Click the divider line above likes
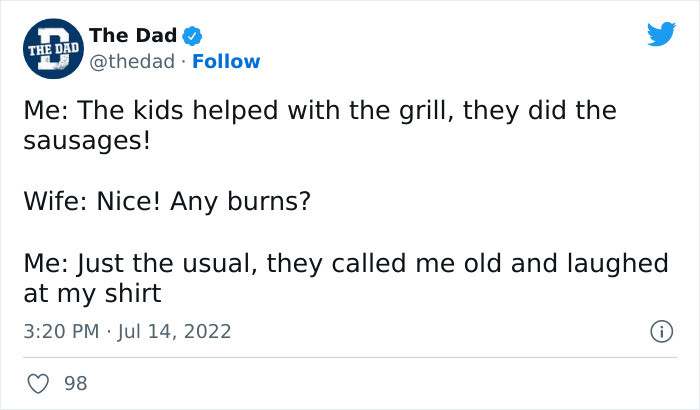 (x=350, y=357)
